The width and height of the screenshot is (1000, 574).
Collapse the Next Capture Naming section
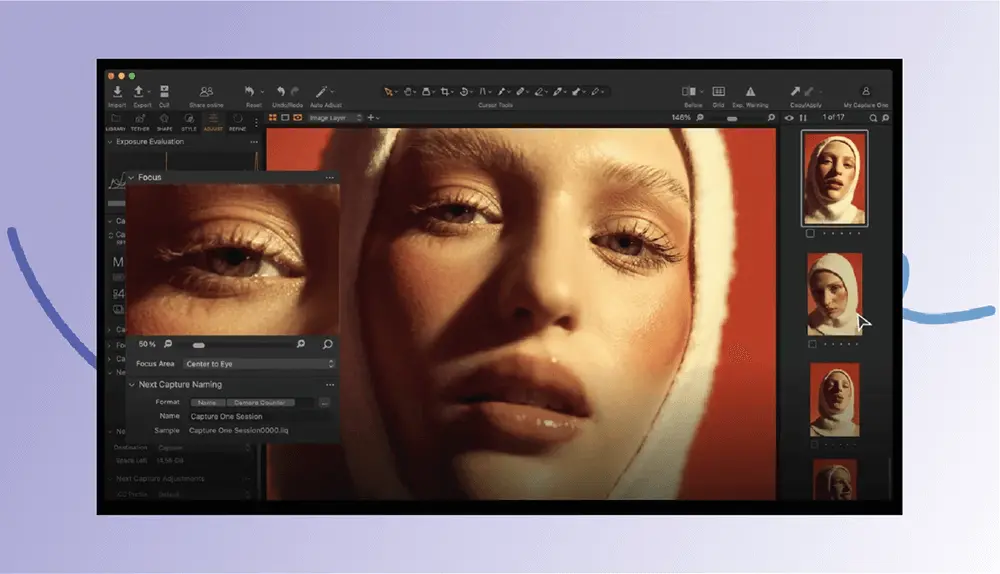pyautogui.click(x=131, y=385)
